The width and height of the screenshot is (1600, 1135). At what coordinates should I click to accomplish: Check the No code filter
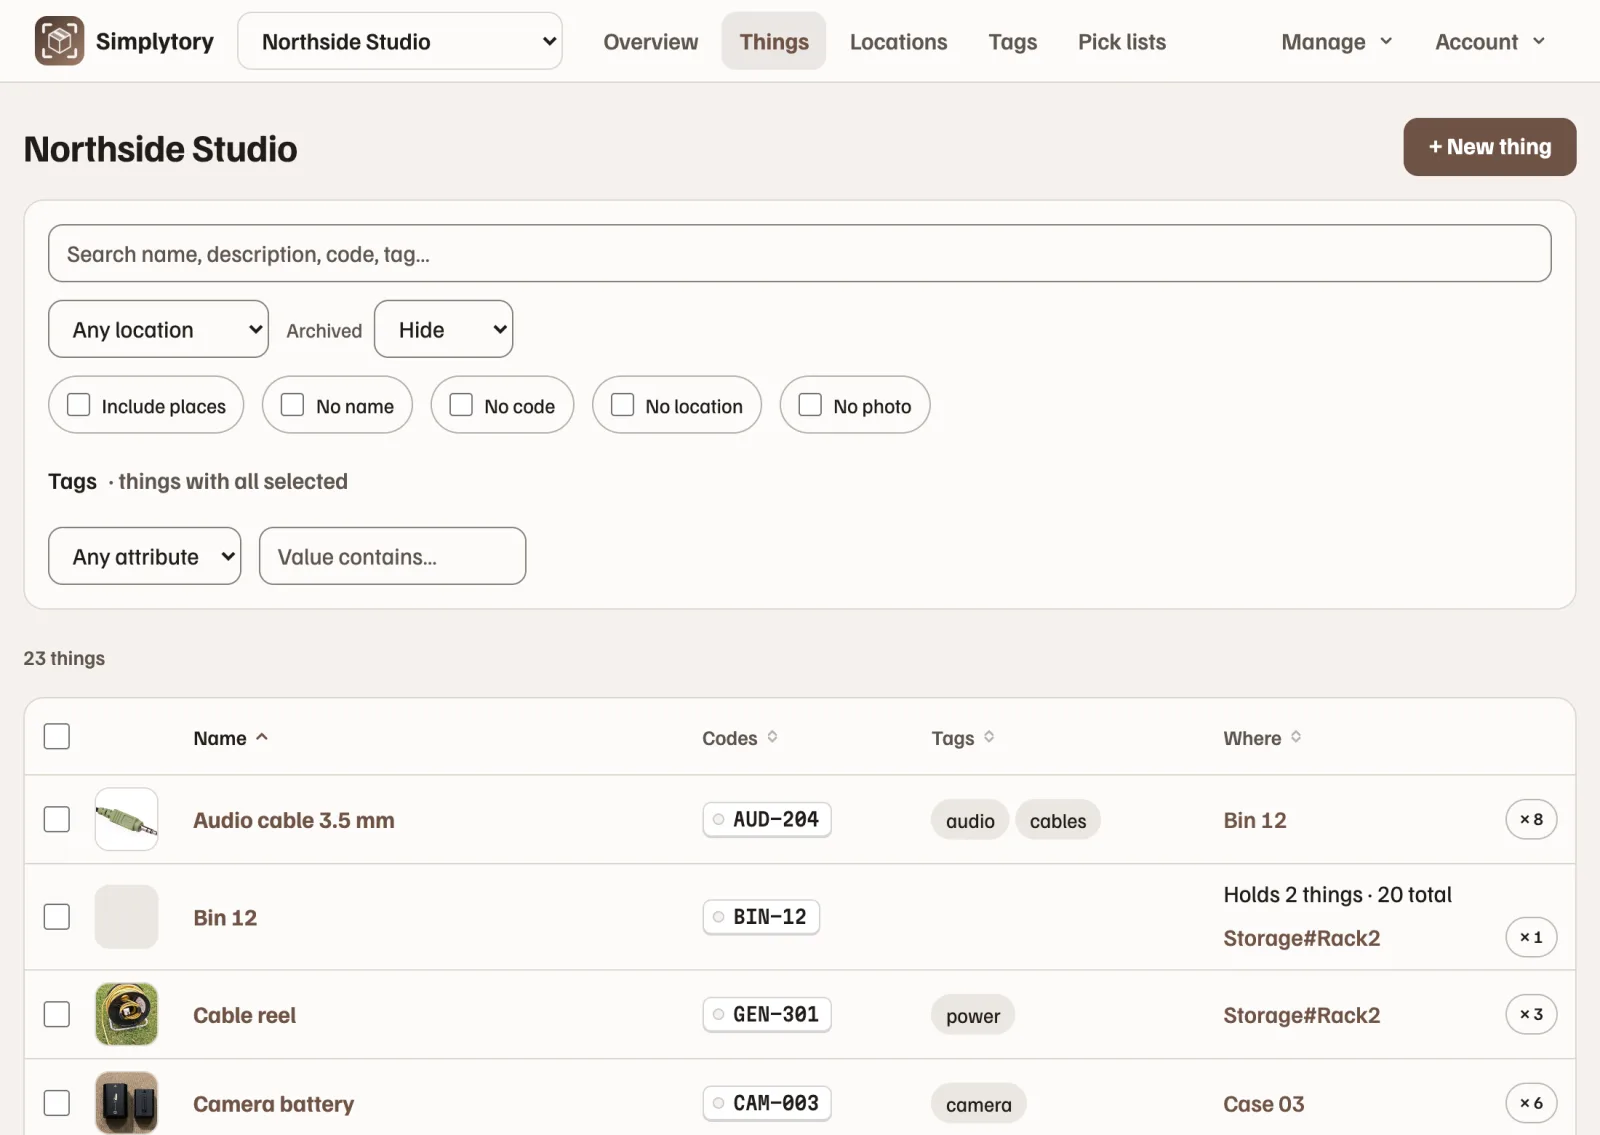[461, 404]
